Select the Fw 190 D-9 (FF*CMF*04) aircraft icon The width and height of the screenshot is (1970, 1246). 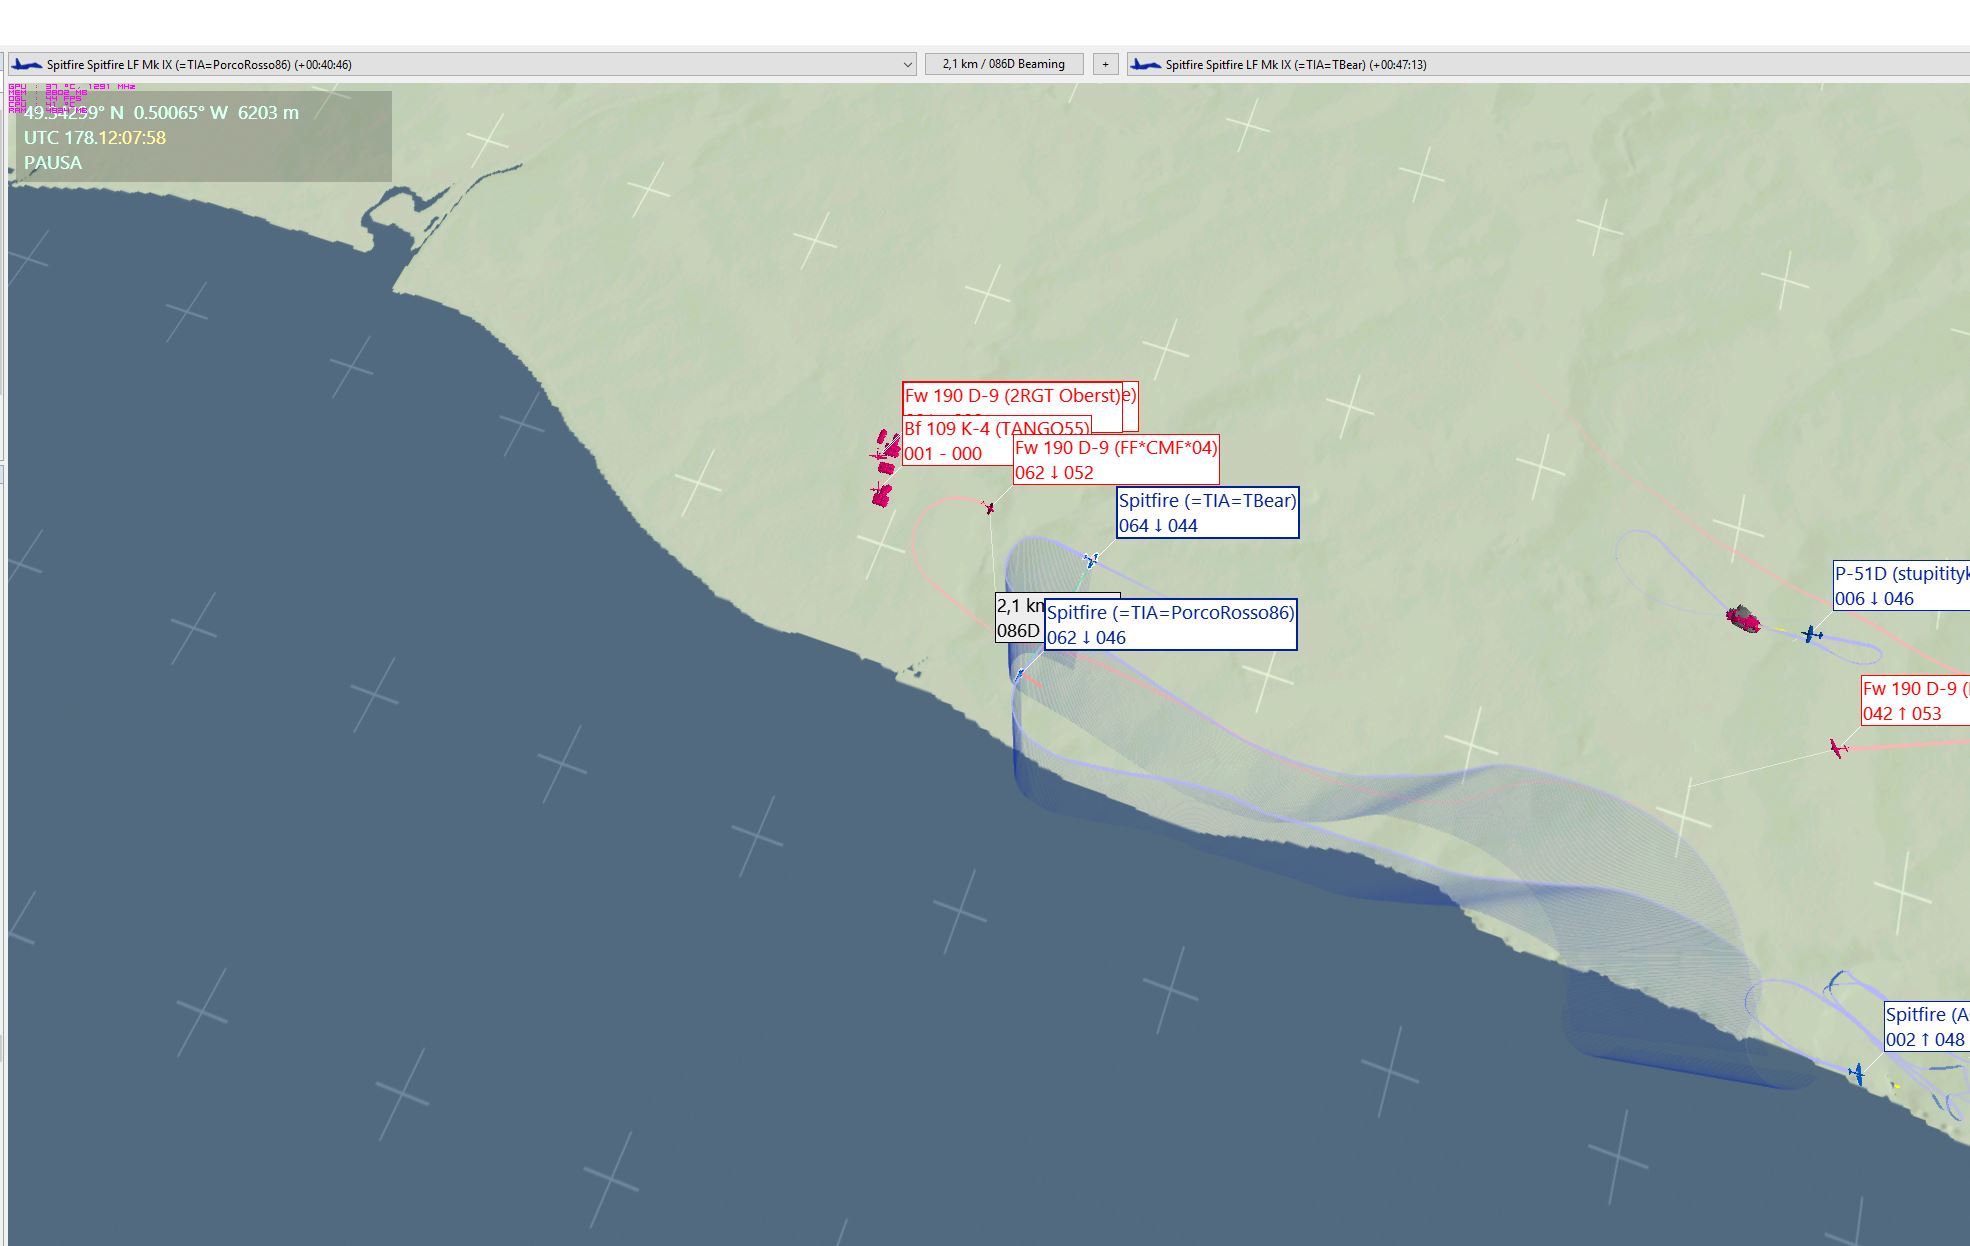coord(989,508)
